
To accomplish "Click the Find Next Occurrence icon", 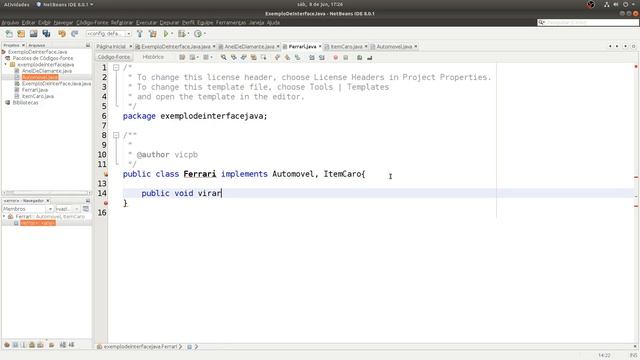I will click(x=244, y=58).
